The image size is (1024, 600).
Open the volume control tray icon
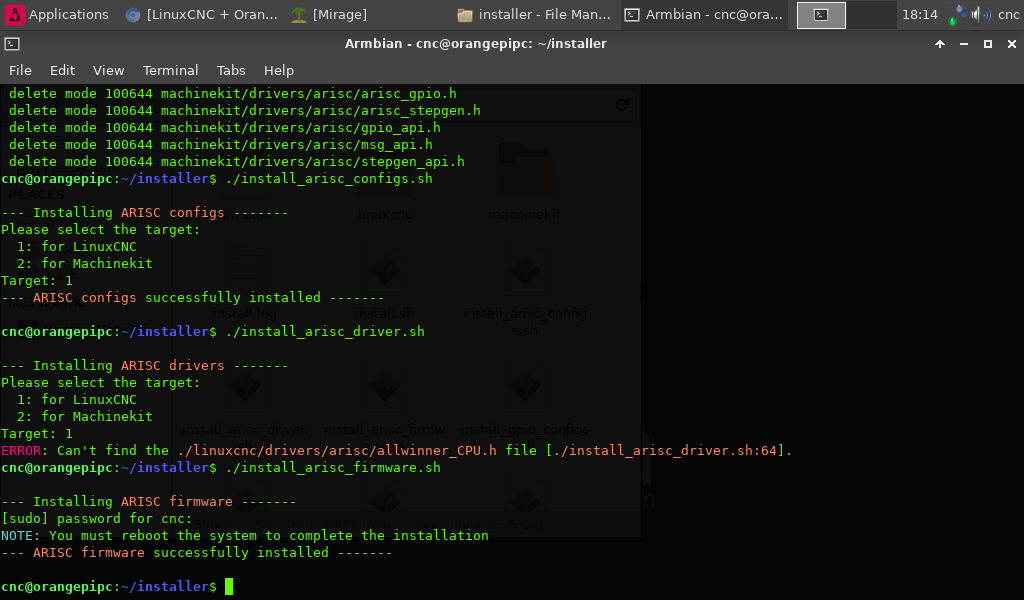981,14
